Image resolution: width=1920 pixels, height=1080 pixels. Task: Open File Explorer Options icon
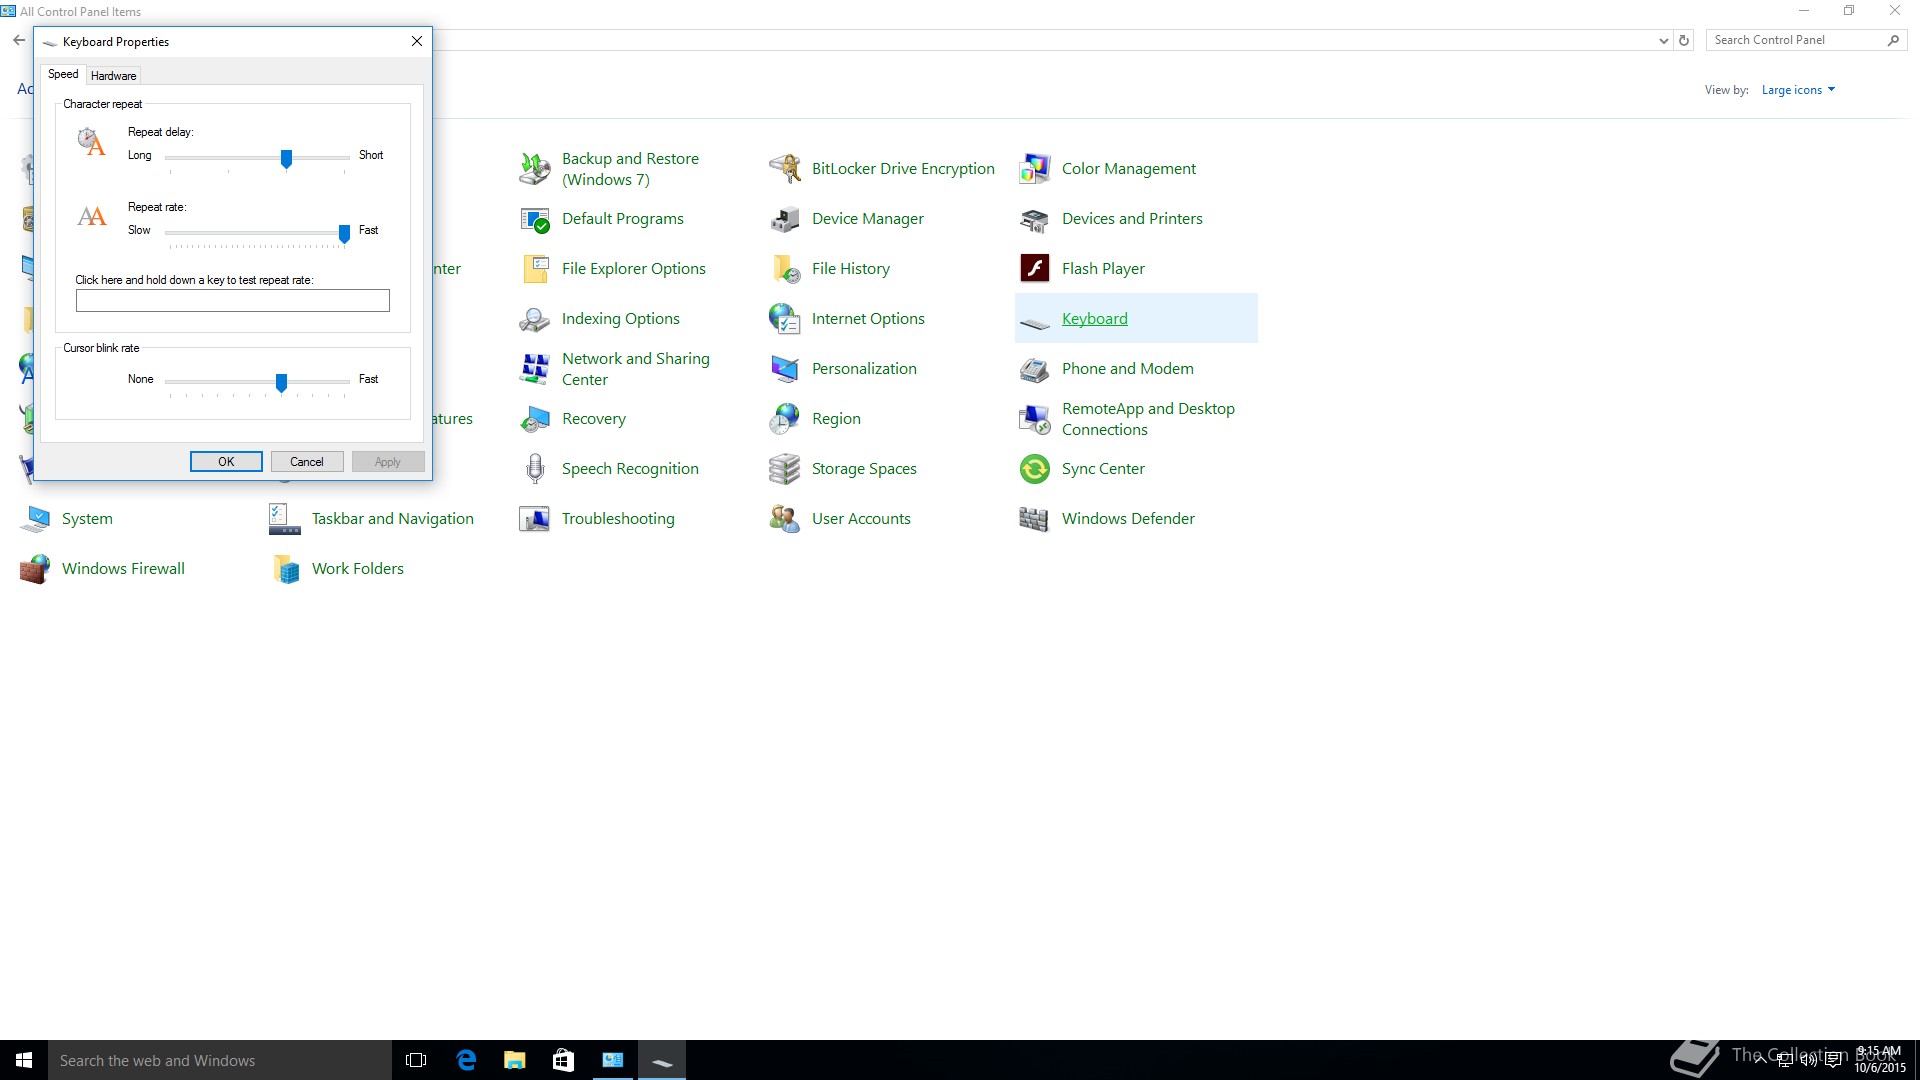(535, 269)
